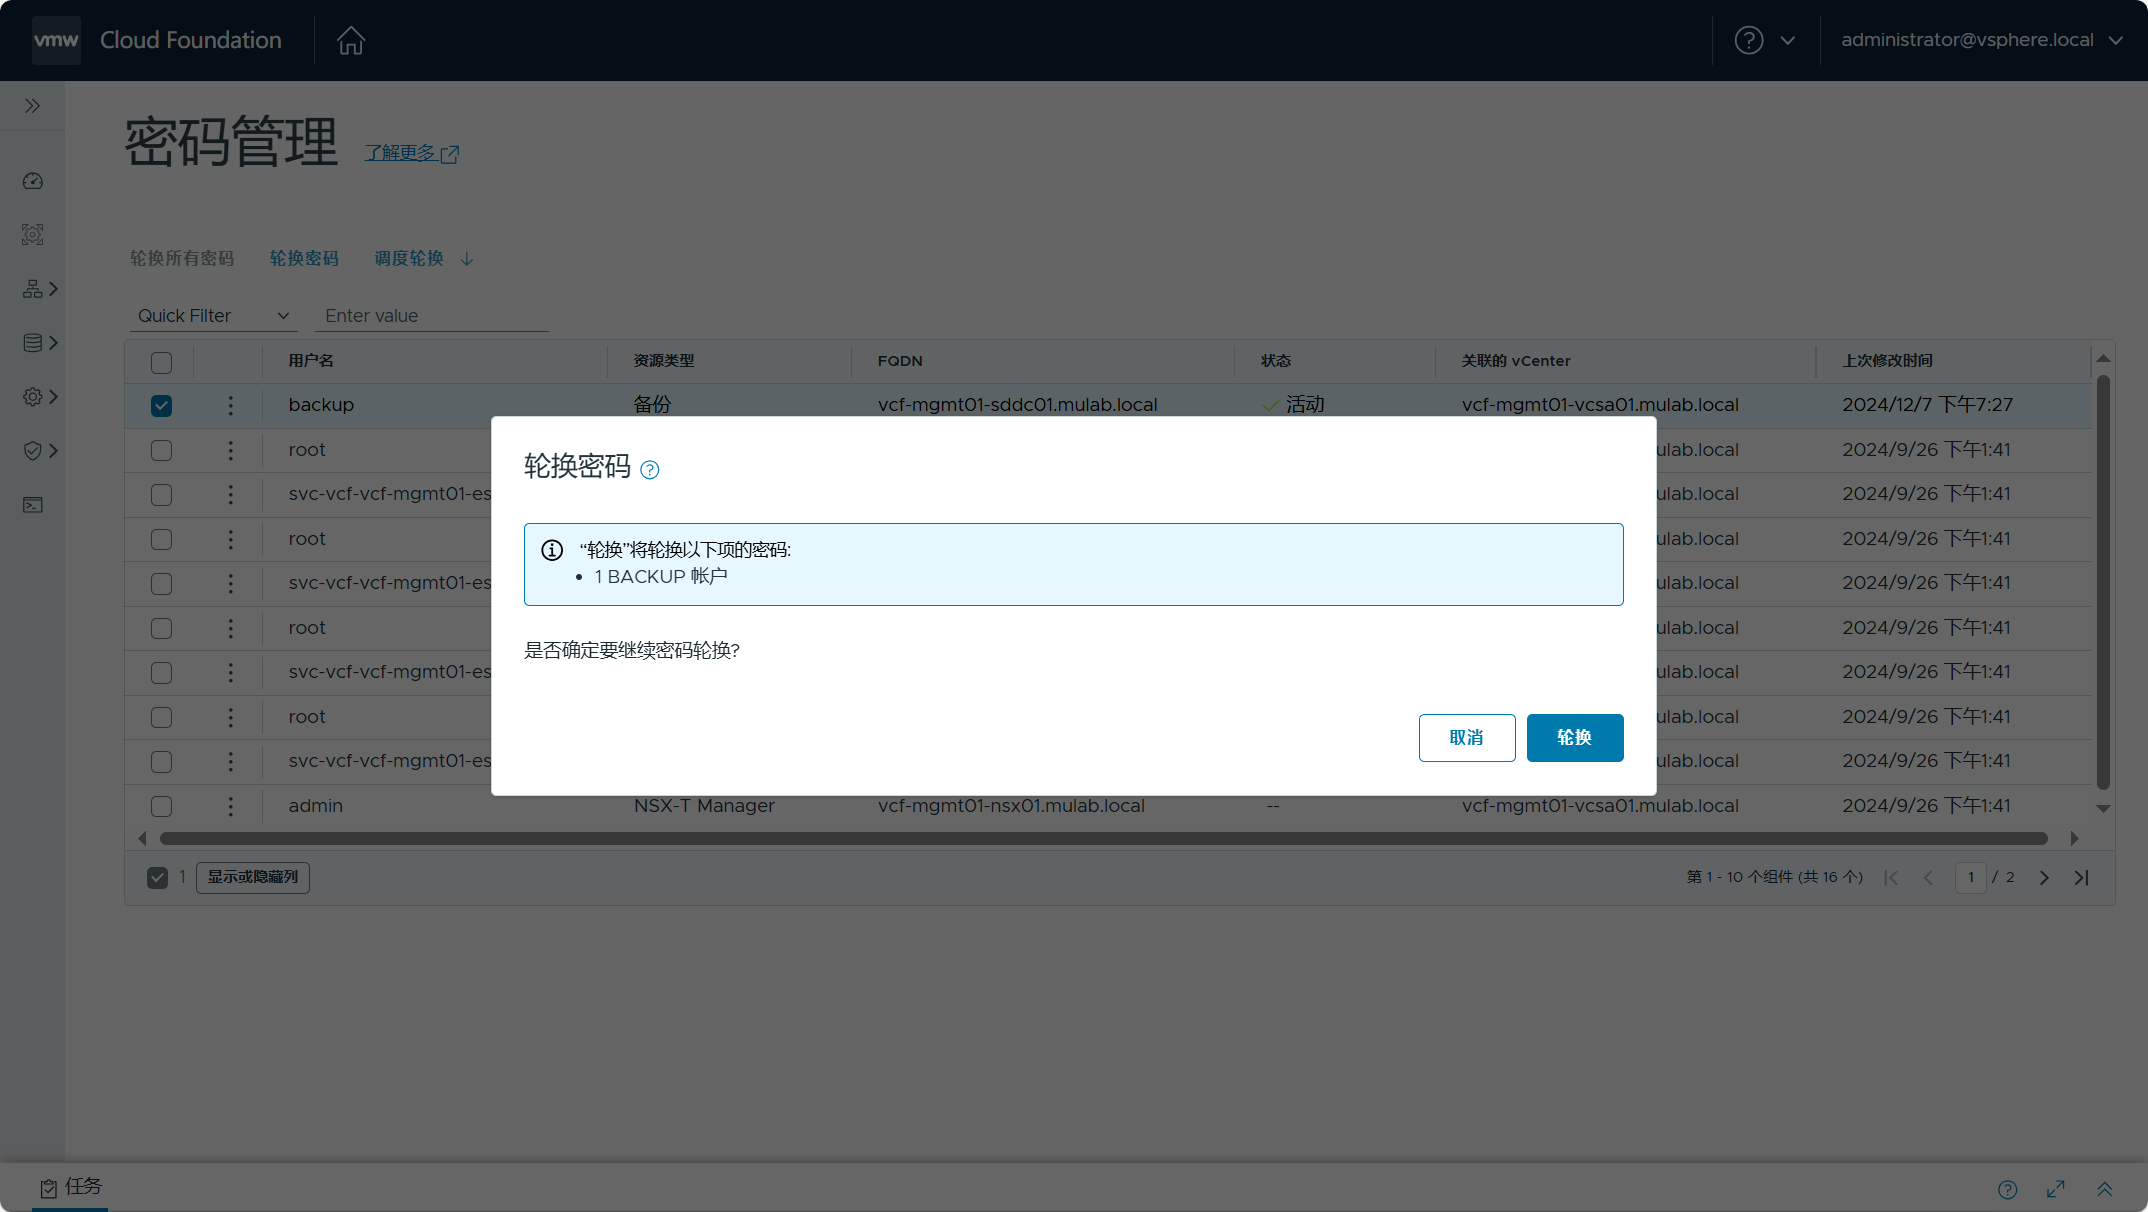Click the info icon in the dialog alert
The image size is (2148, 1212).
coord(552,550)
